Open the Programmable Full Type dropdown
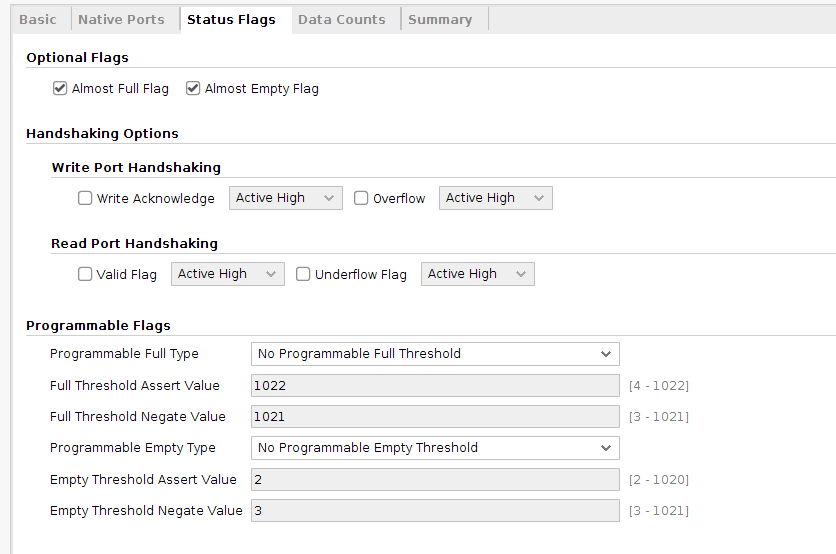 click(x=435, y=353)
